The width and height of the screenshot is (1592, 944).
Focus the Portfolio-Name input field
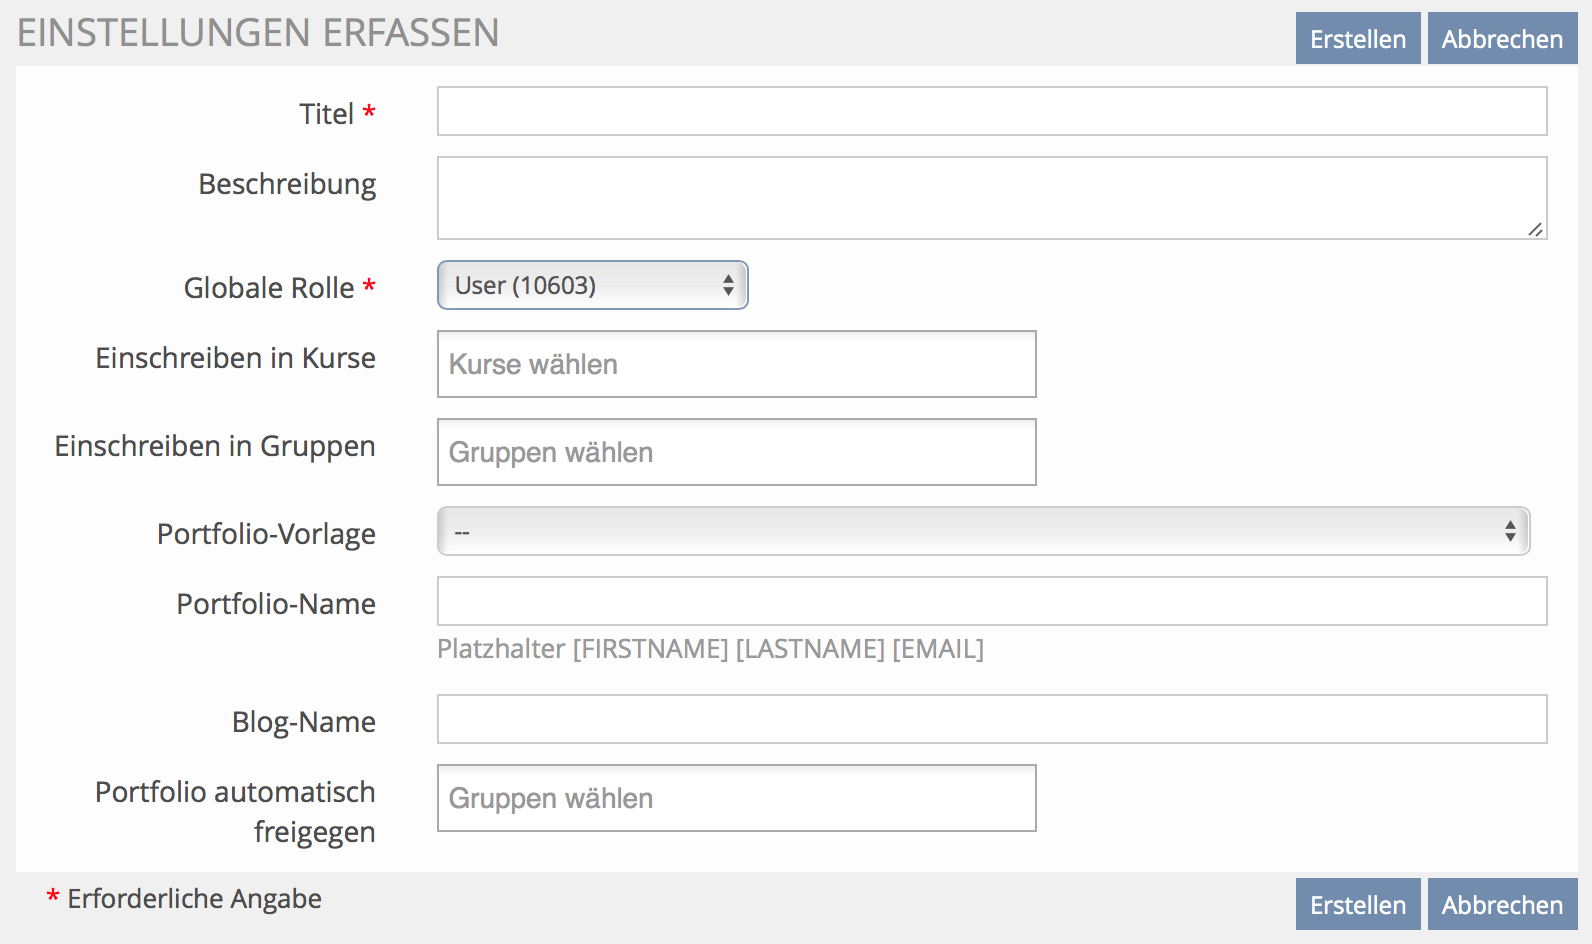(x=991, y=601)
